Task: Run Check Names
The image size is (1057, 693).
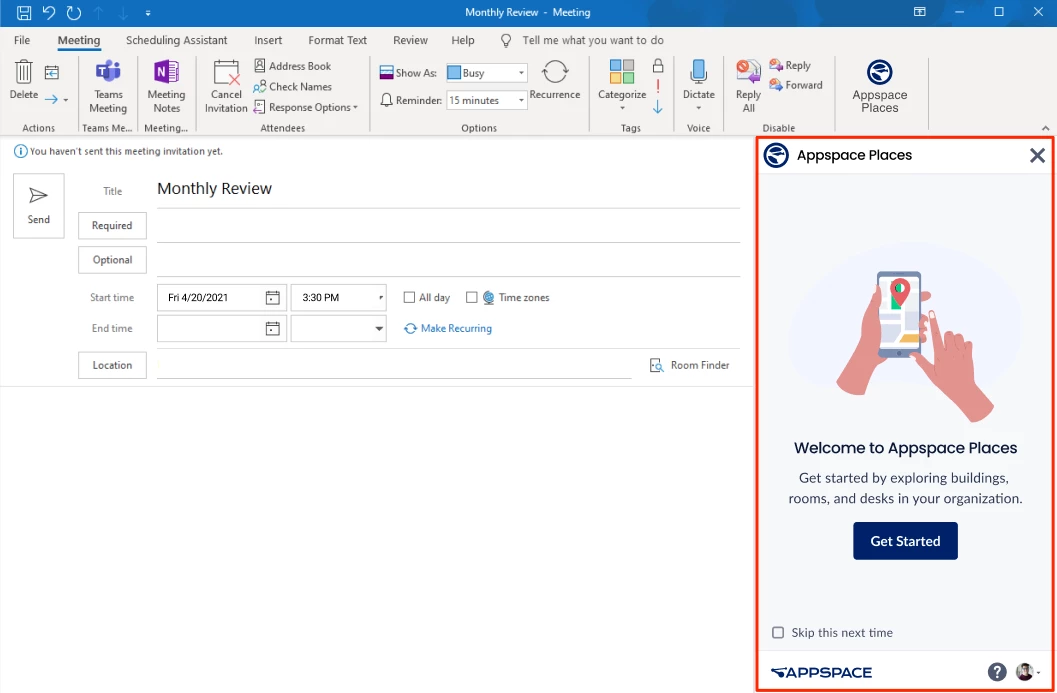Action: coord(293,87)
